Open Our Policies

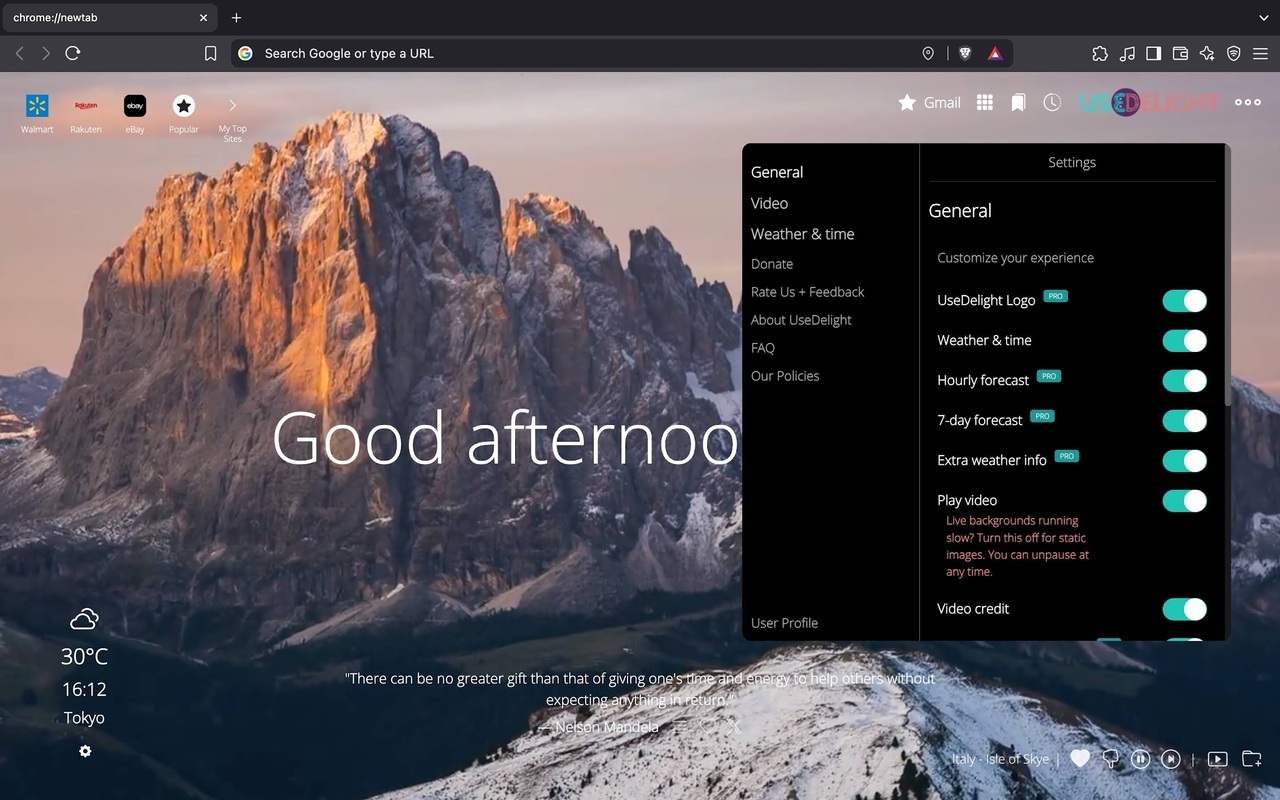pos(785,376)
